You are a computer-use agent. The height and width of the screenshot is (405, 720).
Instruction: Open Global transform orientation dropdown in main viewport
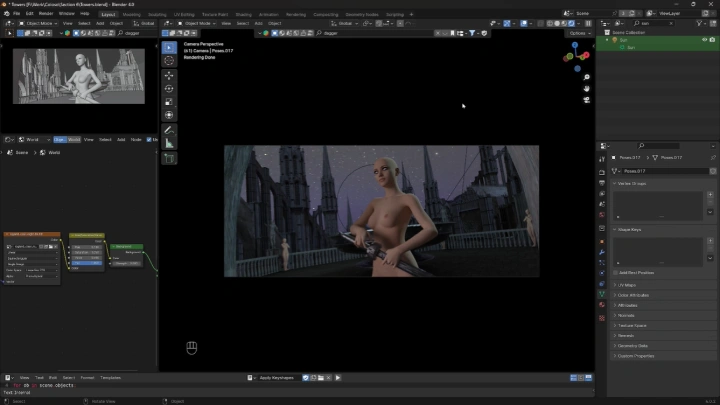pyautogui.click(x=345, y=23)
